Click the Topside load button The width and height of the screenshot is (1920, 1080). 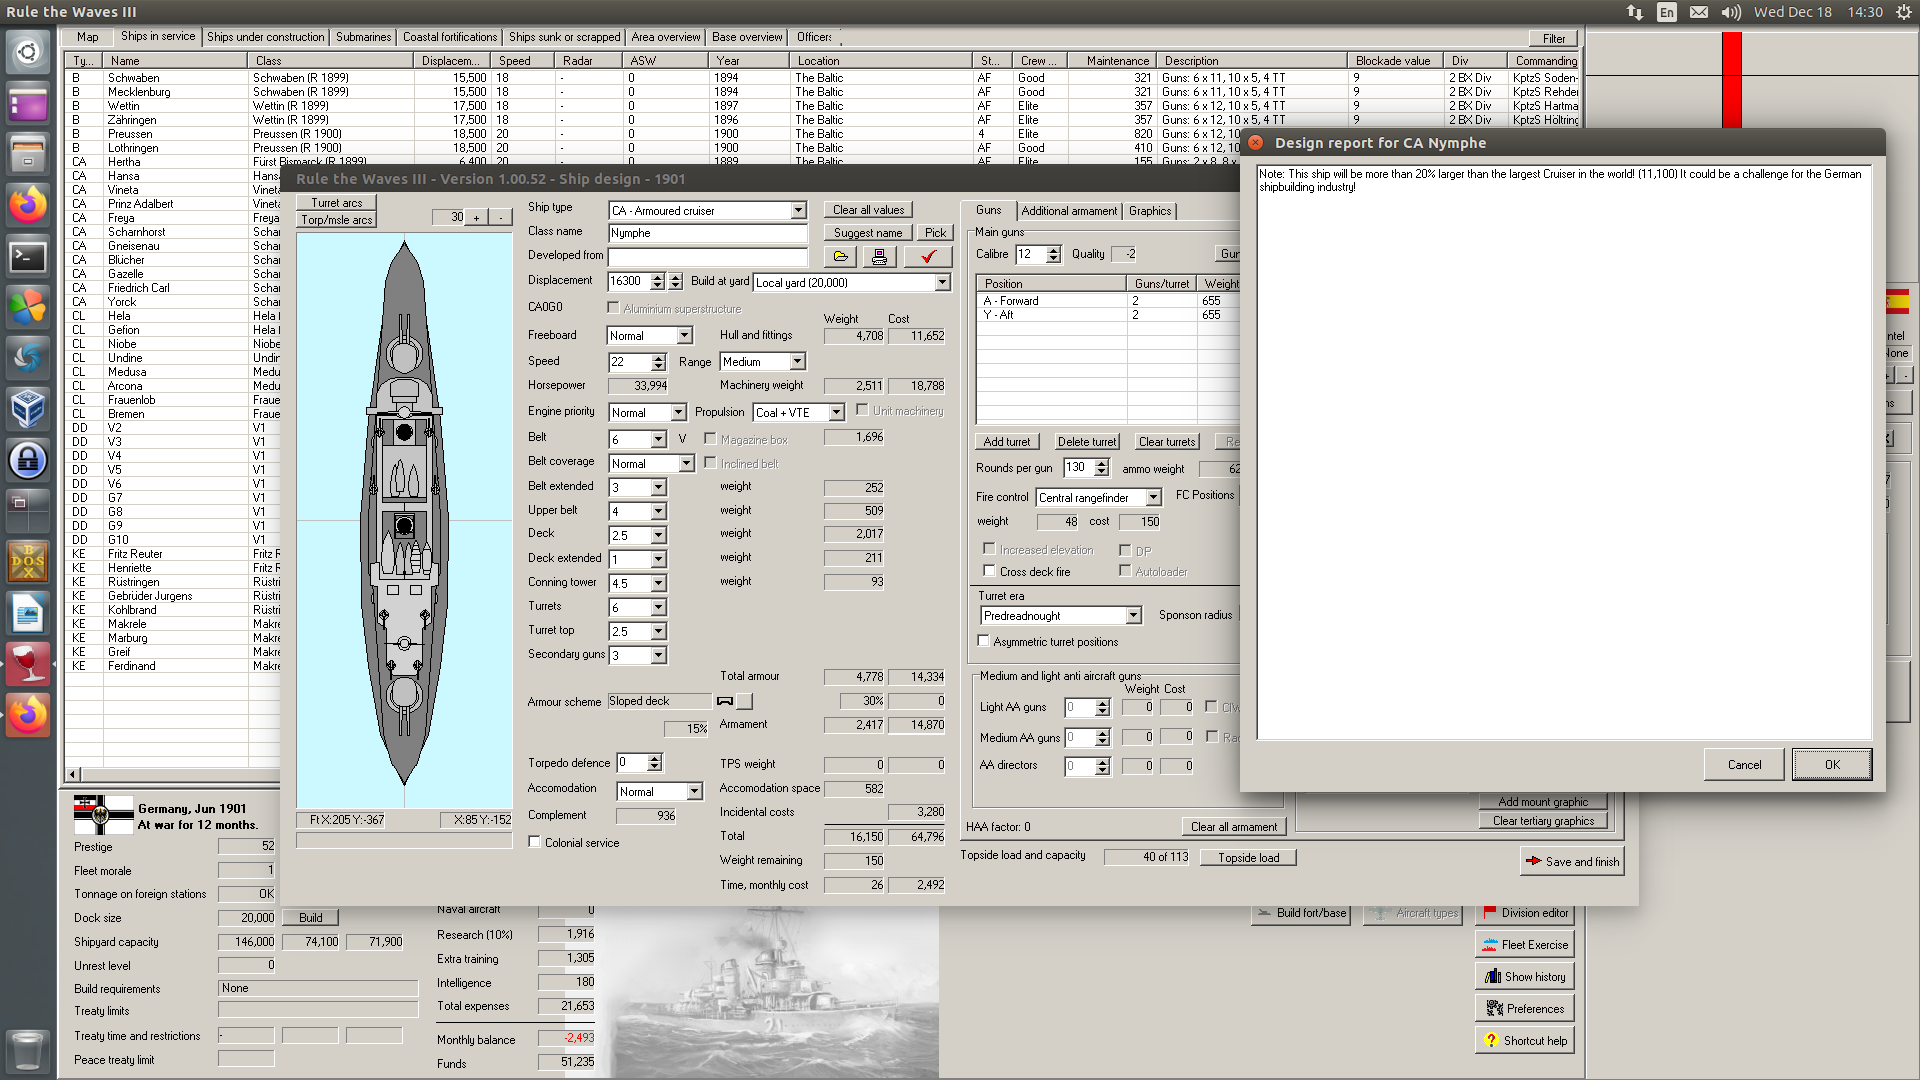tap(1248, 858)
